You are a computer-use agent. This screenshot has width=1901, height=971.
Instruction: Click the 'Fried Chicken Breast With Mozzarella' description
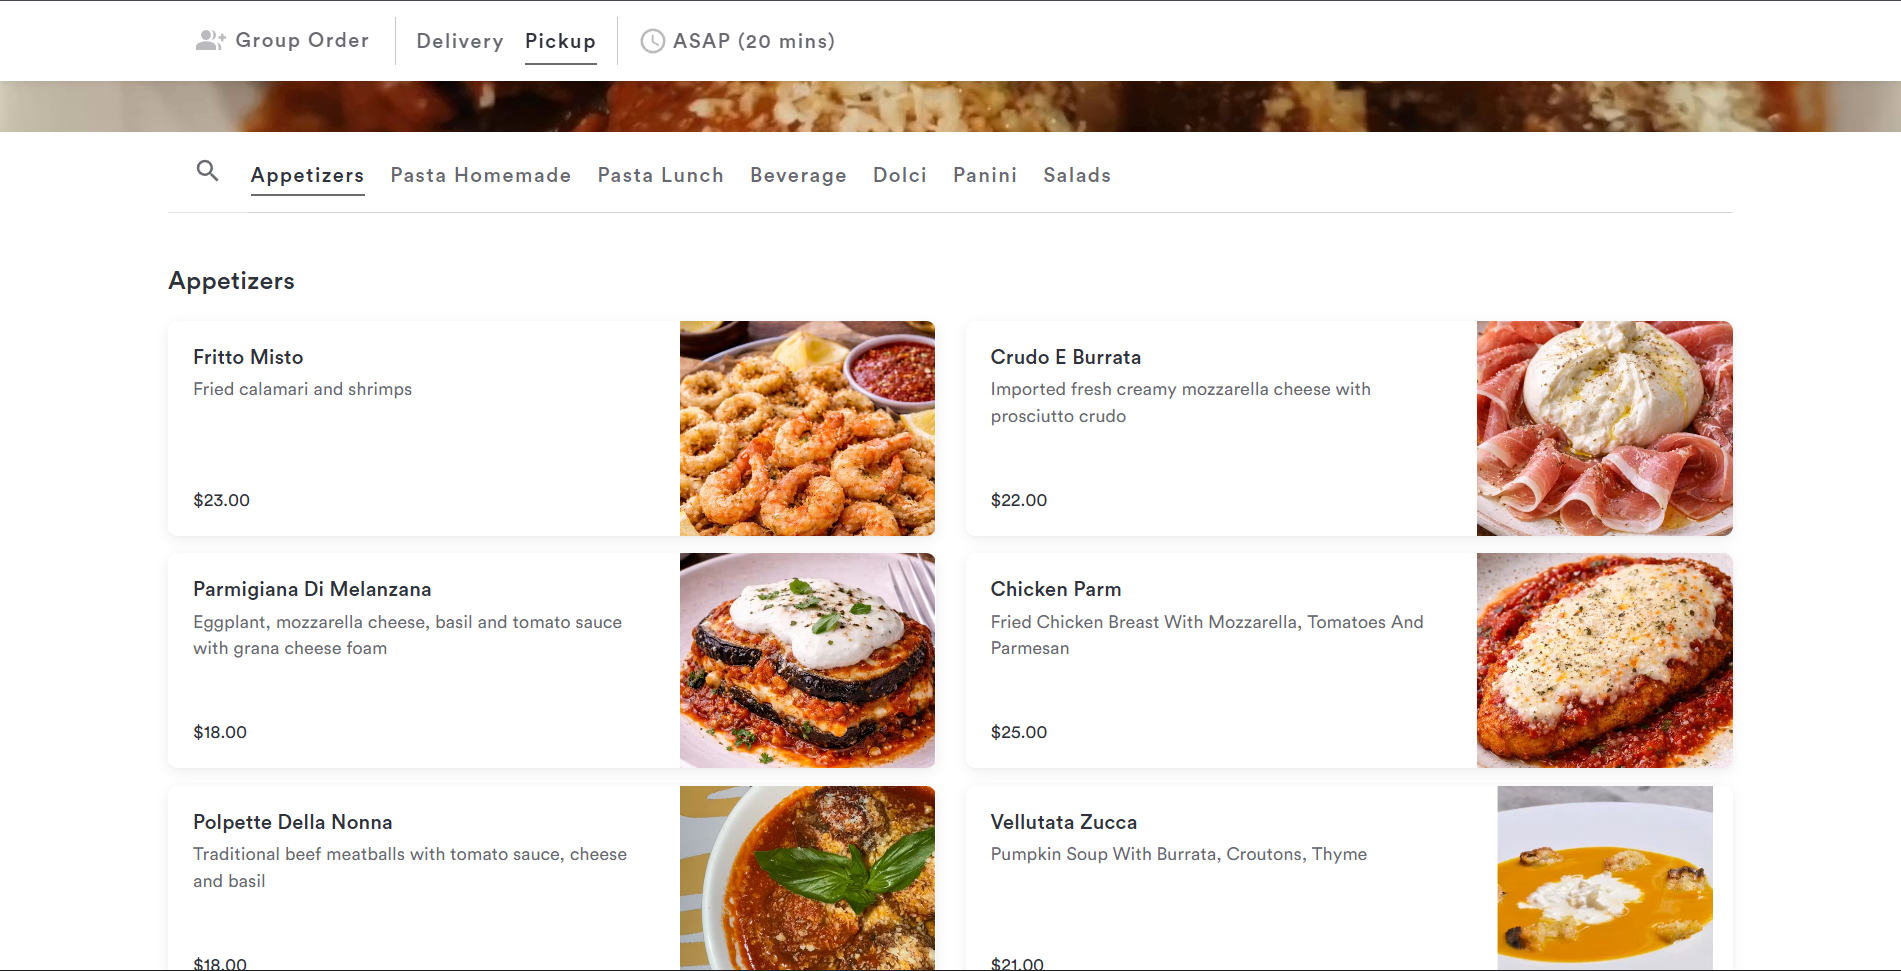(1207, 635)
